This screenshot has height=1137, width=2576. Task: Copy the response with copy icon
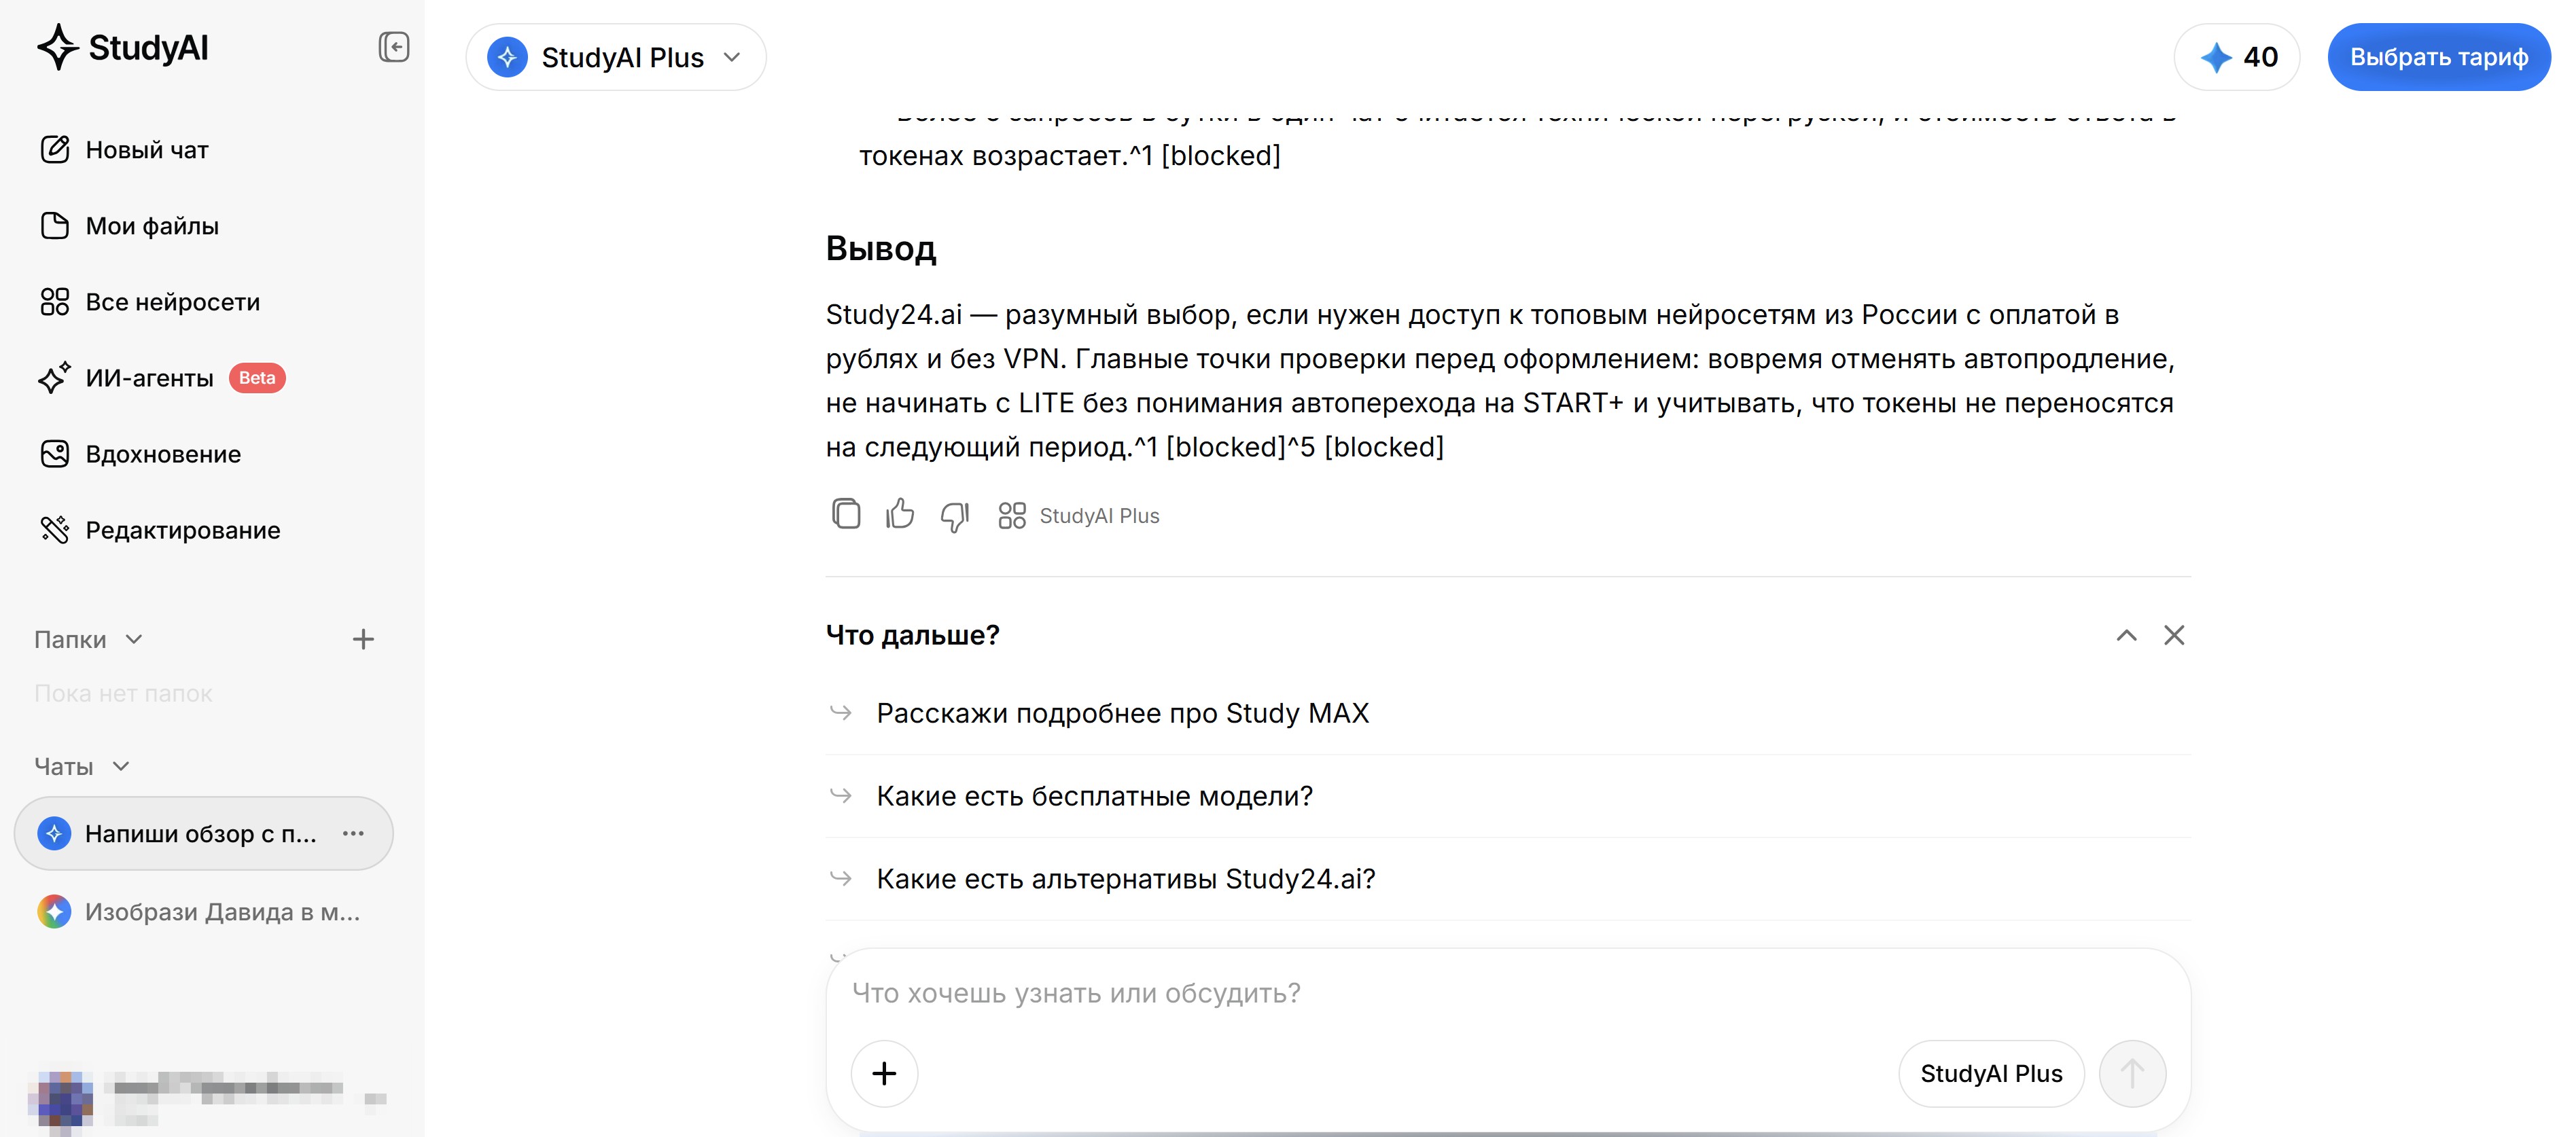(846, 514)
